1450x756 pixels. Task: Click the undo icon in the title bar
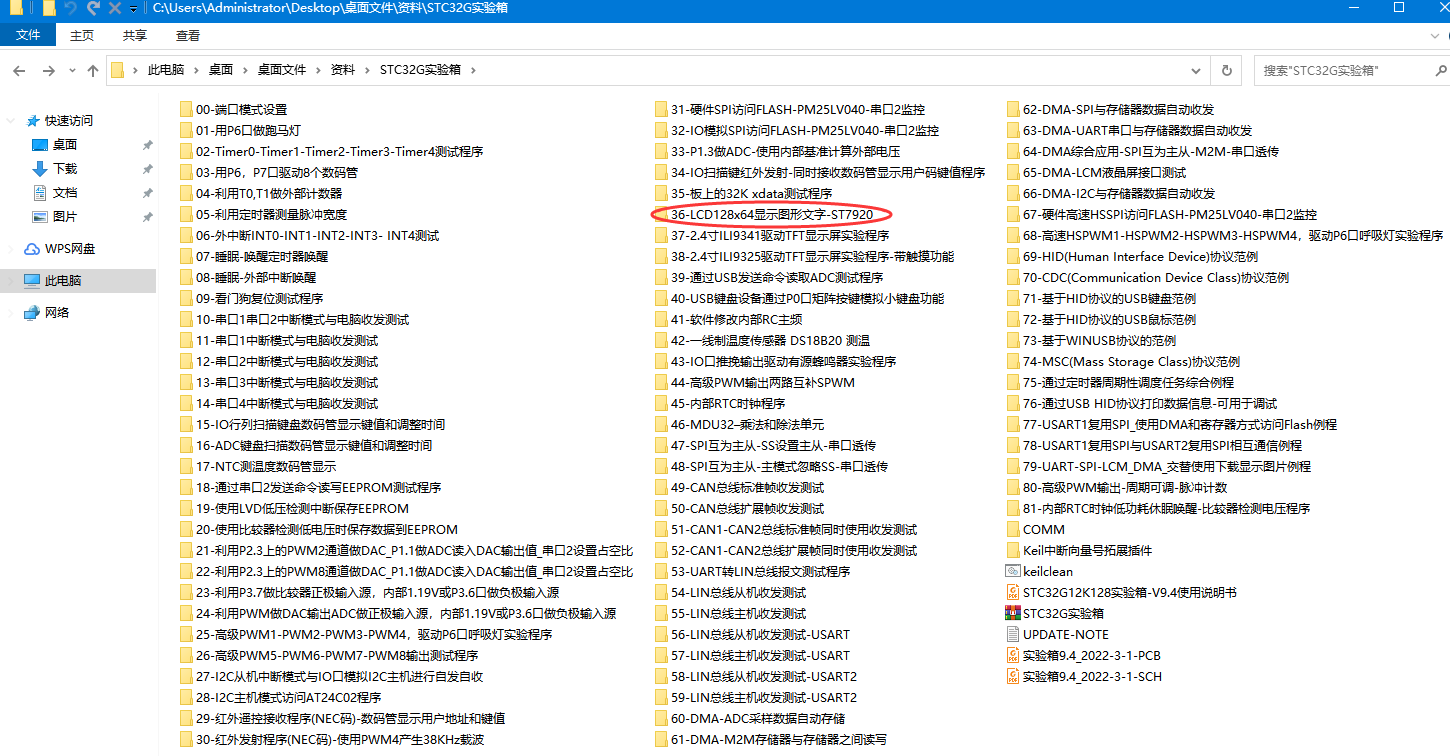(70, 8)
